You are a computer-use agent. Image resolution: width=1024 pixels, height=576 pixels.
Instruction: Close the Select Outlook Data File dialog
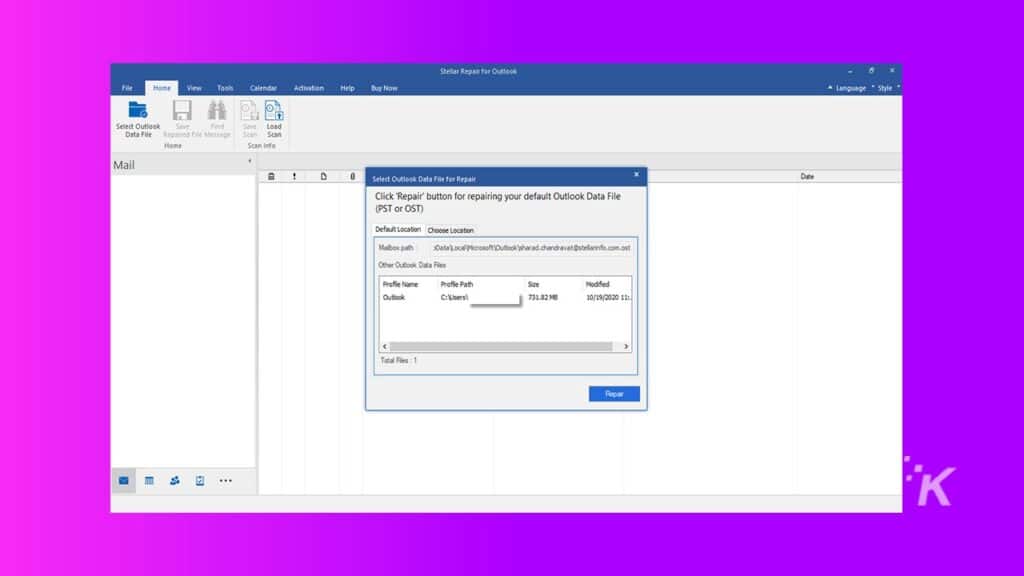(637, 174)
